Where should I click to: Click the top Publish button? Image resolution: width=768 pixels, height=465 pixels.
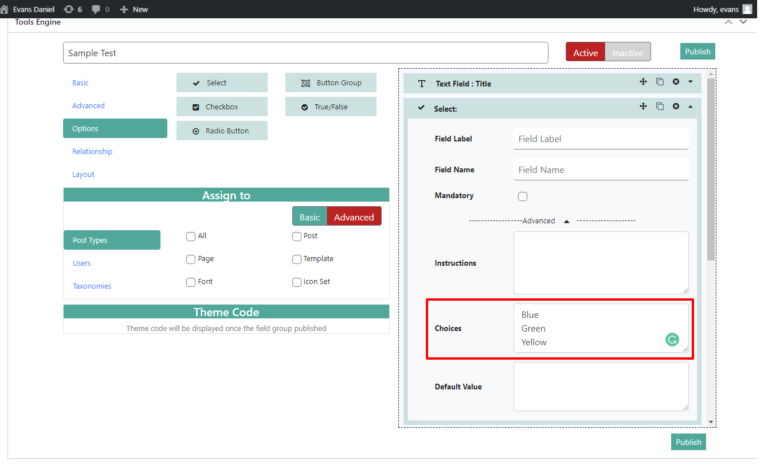click(697, 52)
